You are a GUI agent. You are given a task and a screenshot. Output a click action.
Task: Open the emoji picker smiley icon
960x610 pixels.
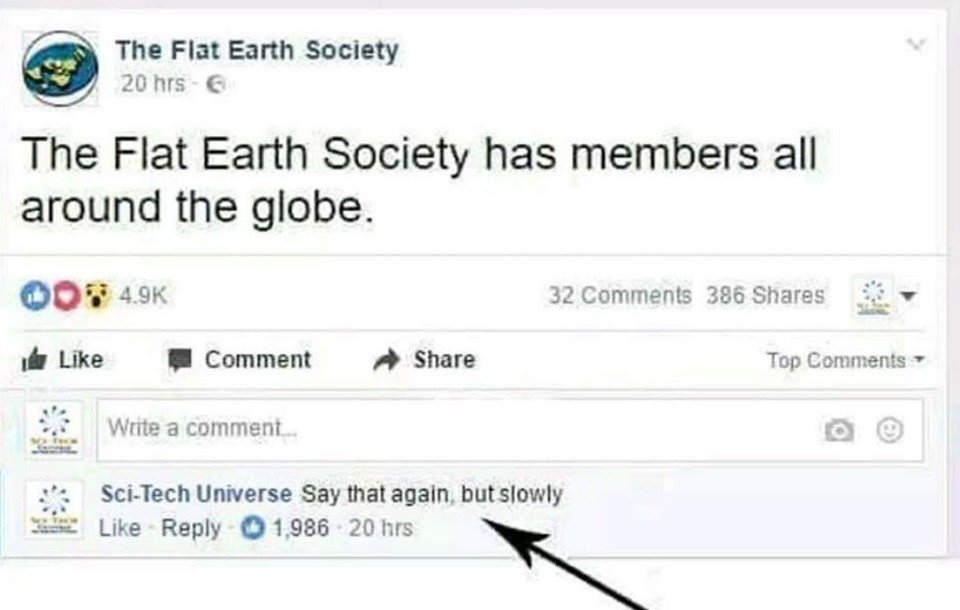(889, 430)
